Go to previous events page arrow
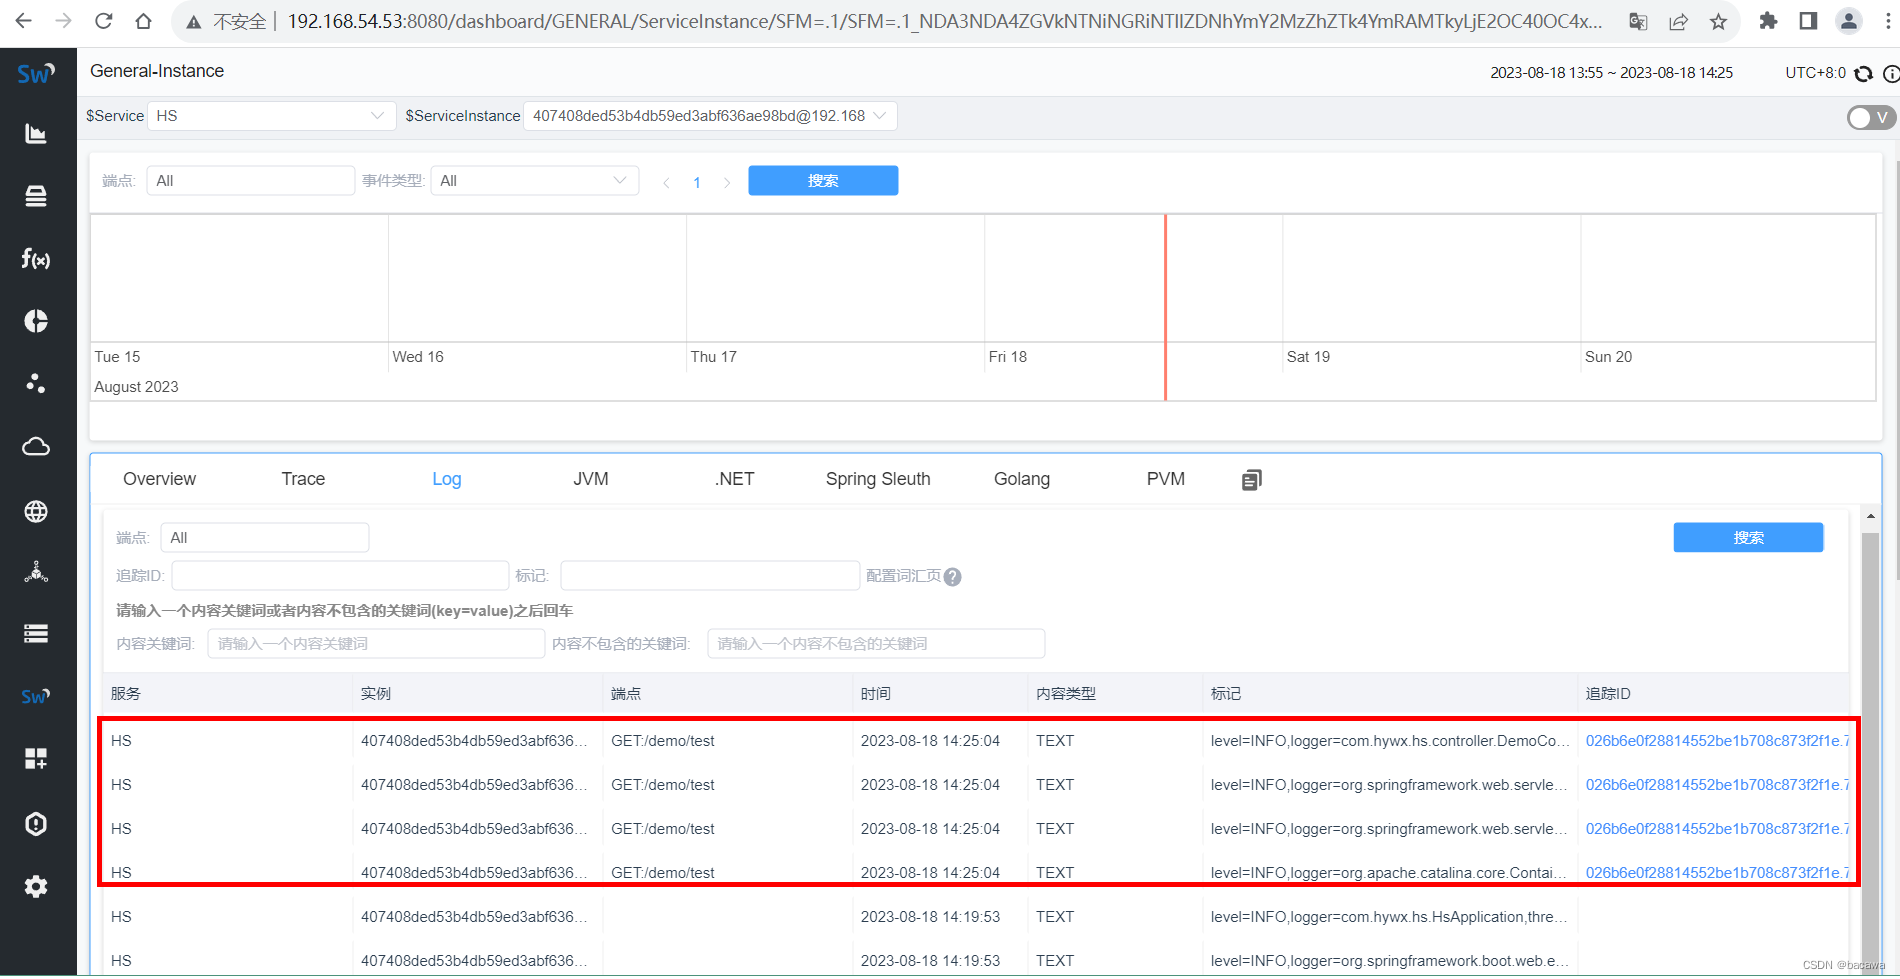 click(667, 182)
